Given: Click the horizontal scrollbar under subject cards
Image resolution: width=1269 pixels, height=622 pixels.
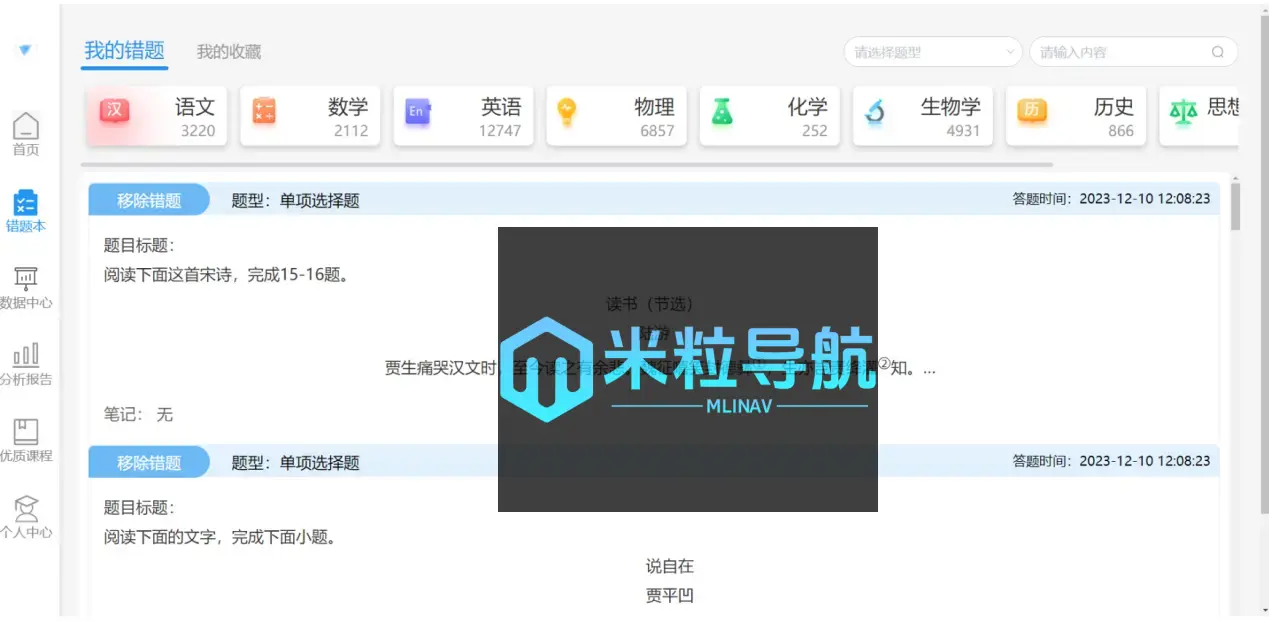Looking at the screenshot, I should click(567, 164).
